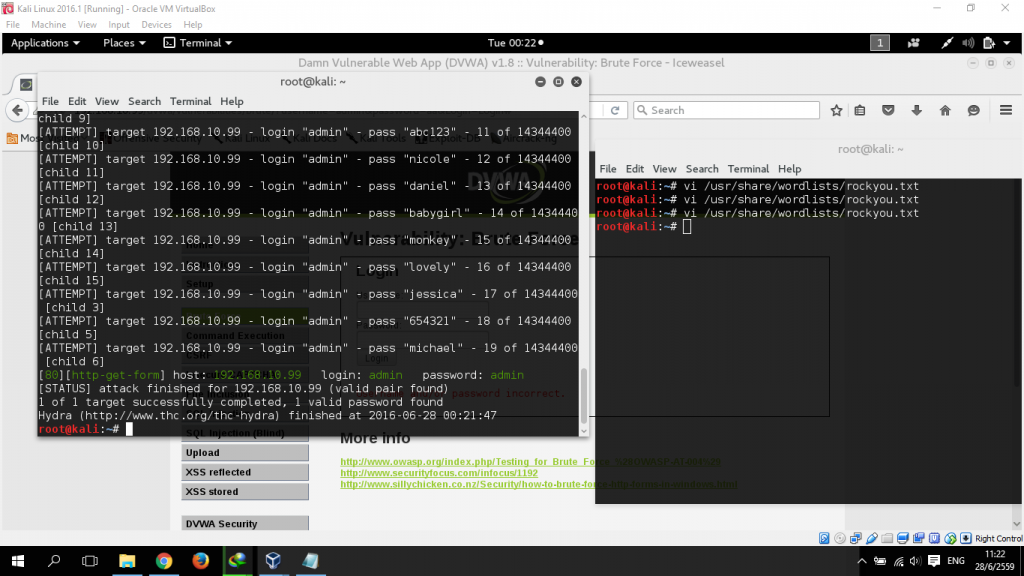The width and height of the screenshot is (1024, 576).
Task: Start a Firefox Hello conversation
Action: tap(971, 111)
